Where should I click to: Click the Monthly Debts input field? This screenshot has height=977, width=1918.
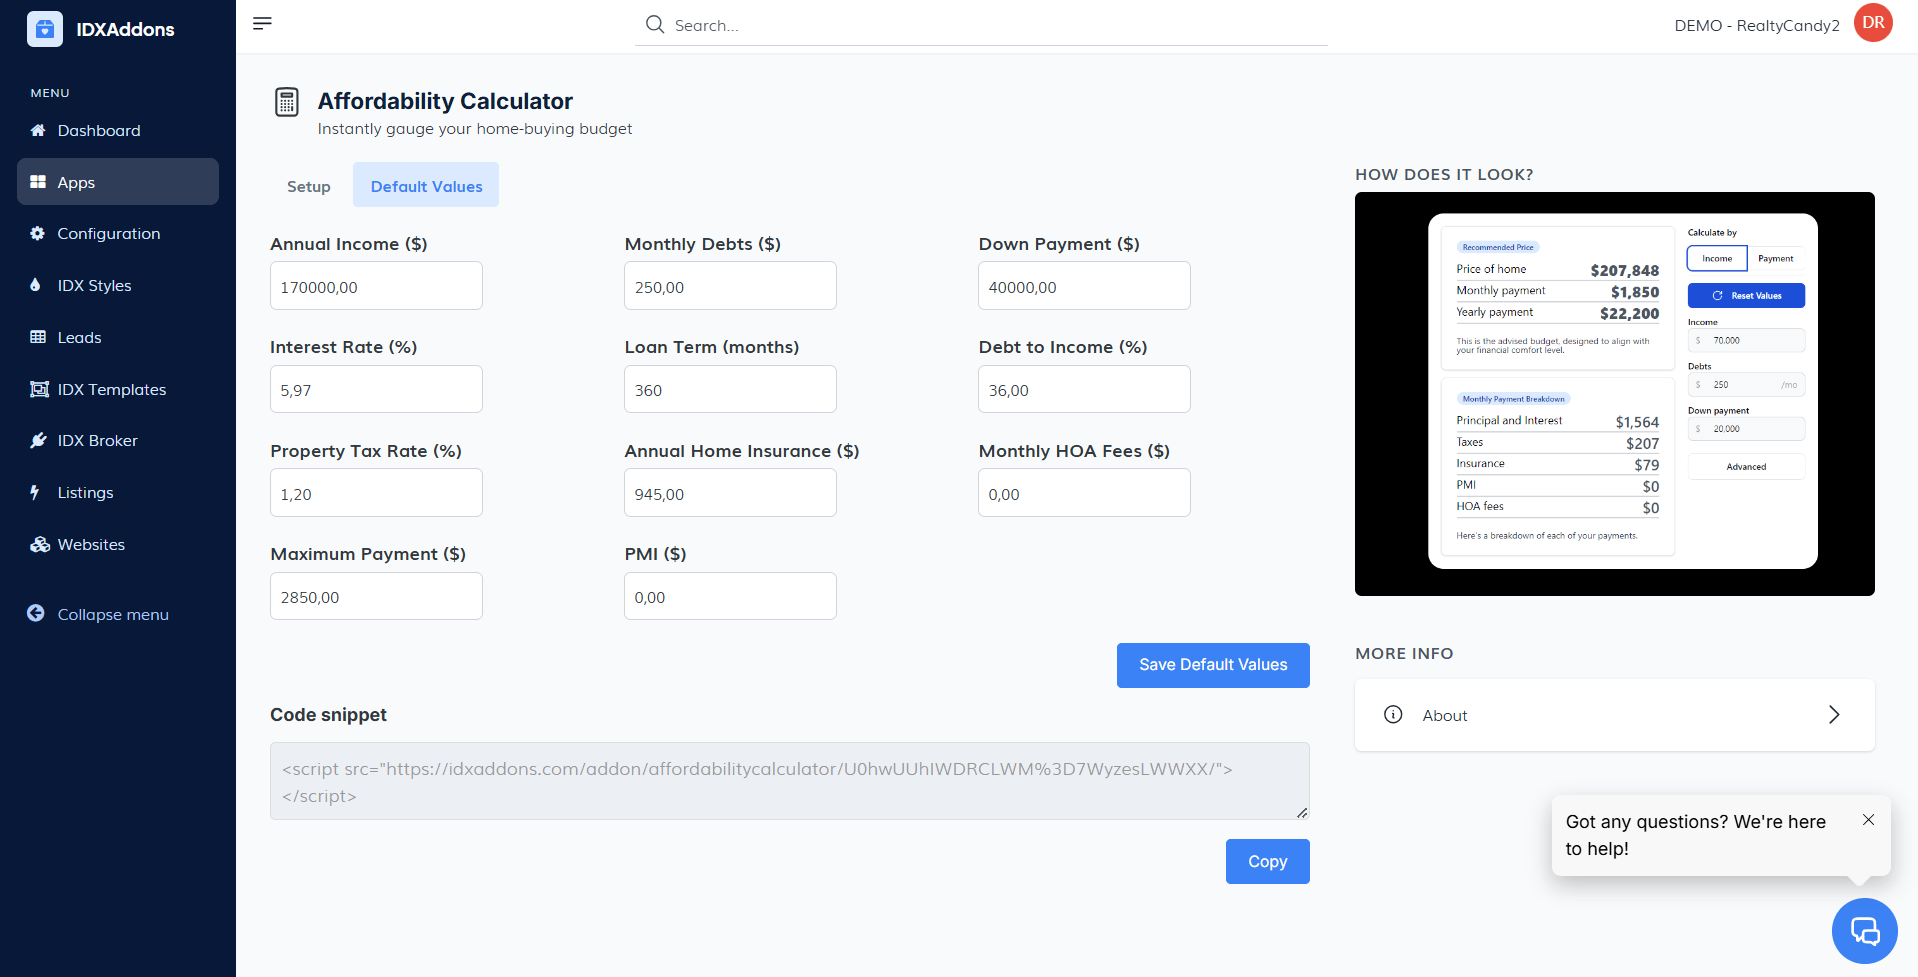coord(730,286)
